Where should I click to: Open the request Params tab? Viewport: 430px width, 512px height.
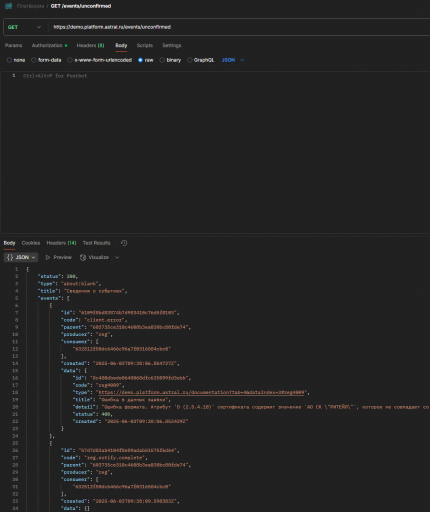13,45
